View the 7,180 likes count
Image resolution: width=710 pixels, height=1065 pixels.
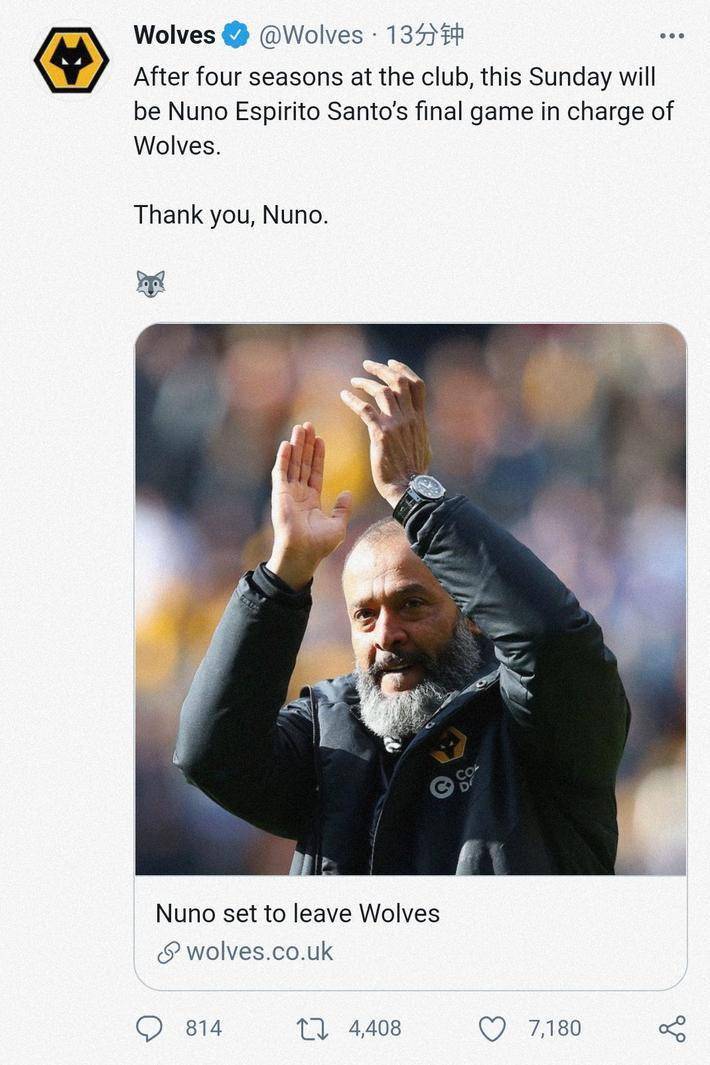pyautogui.click(x=555, y=1028)
